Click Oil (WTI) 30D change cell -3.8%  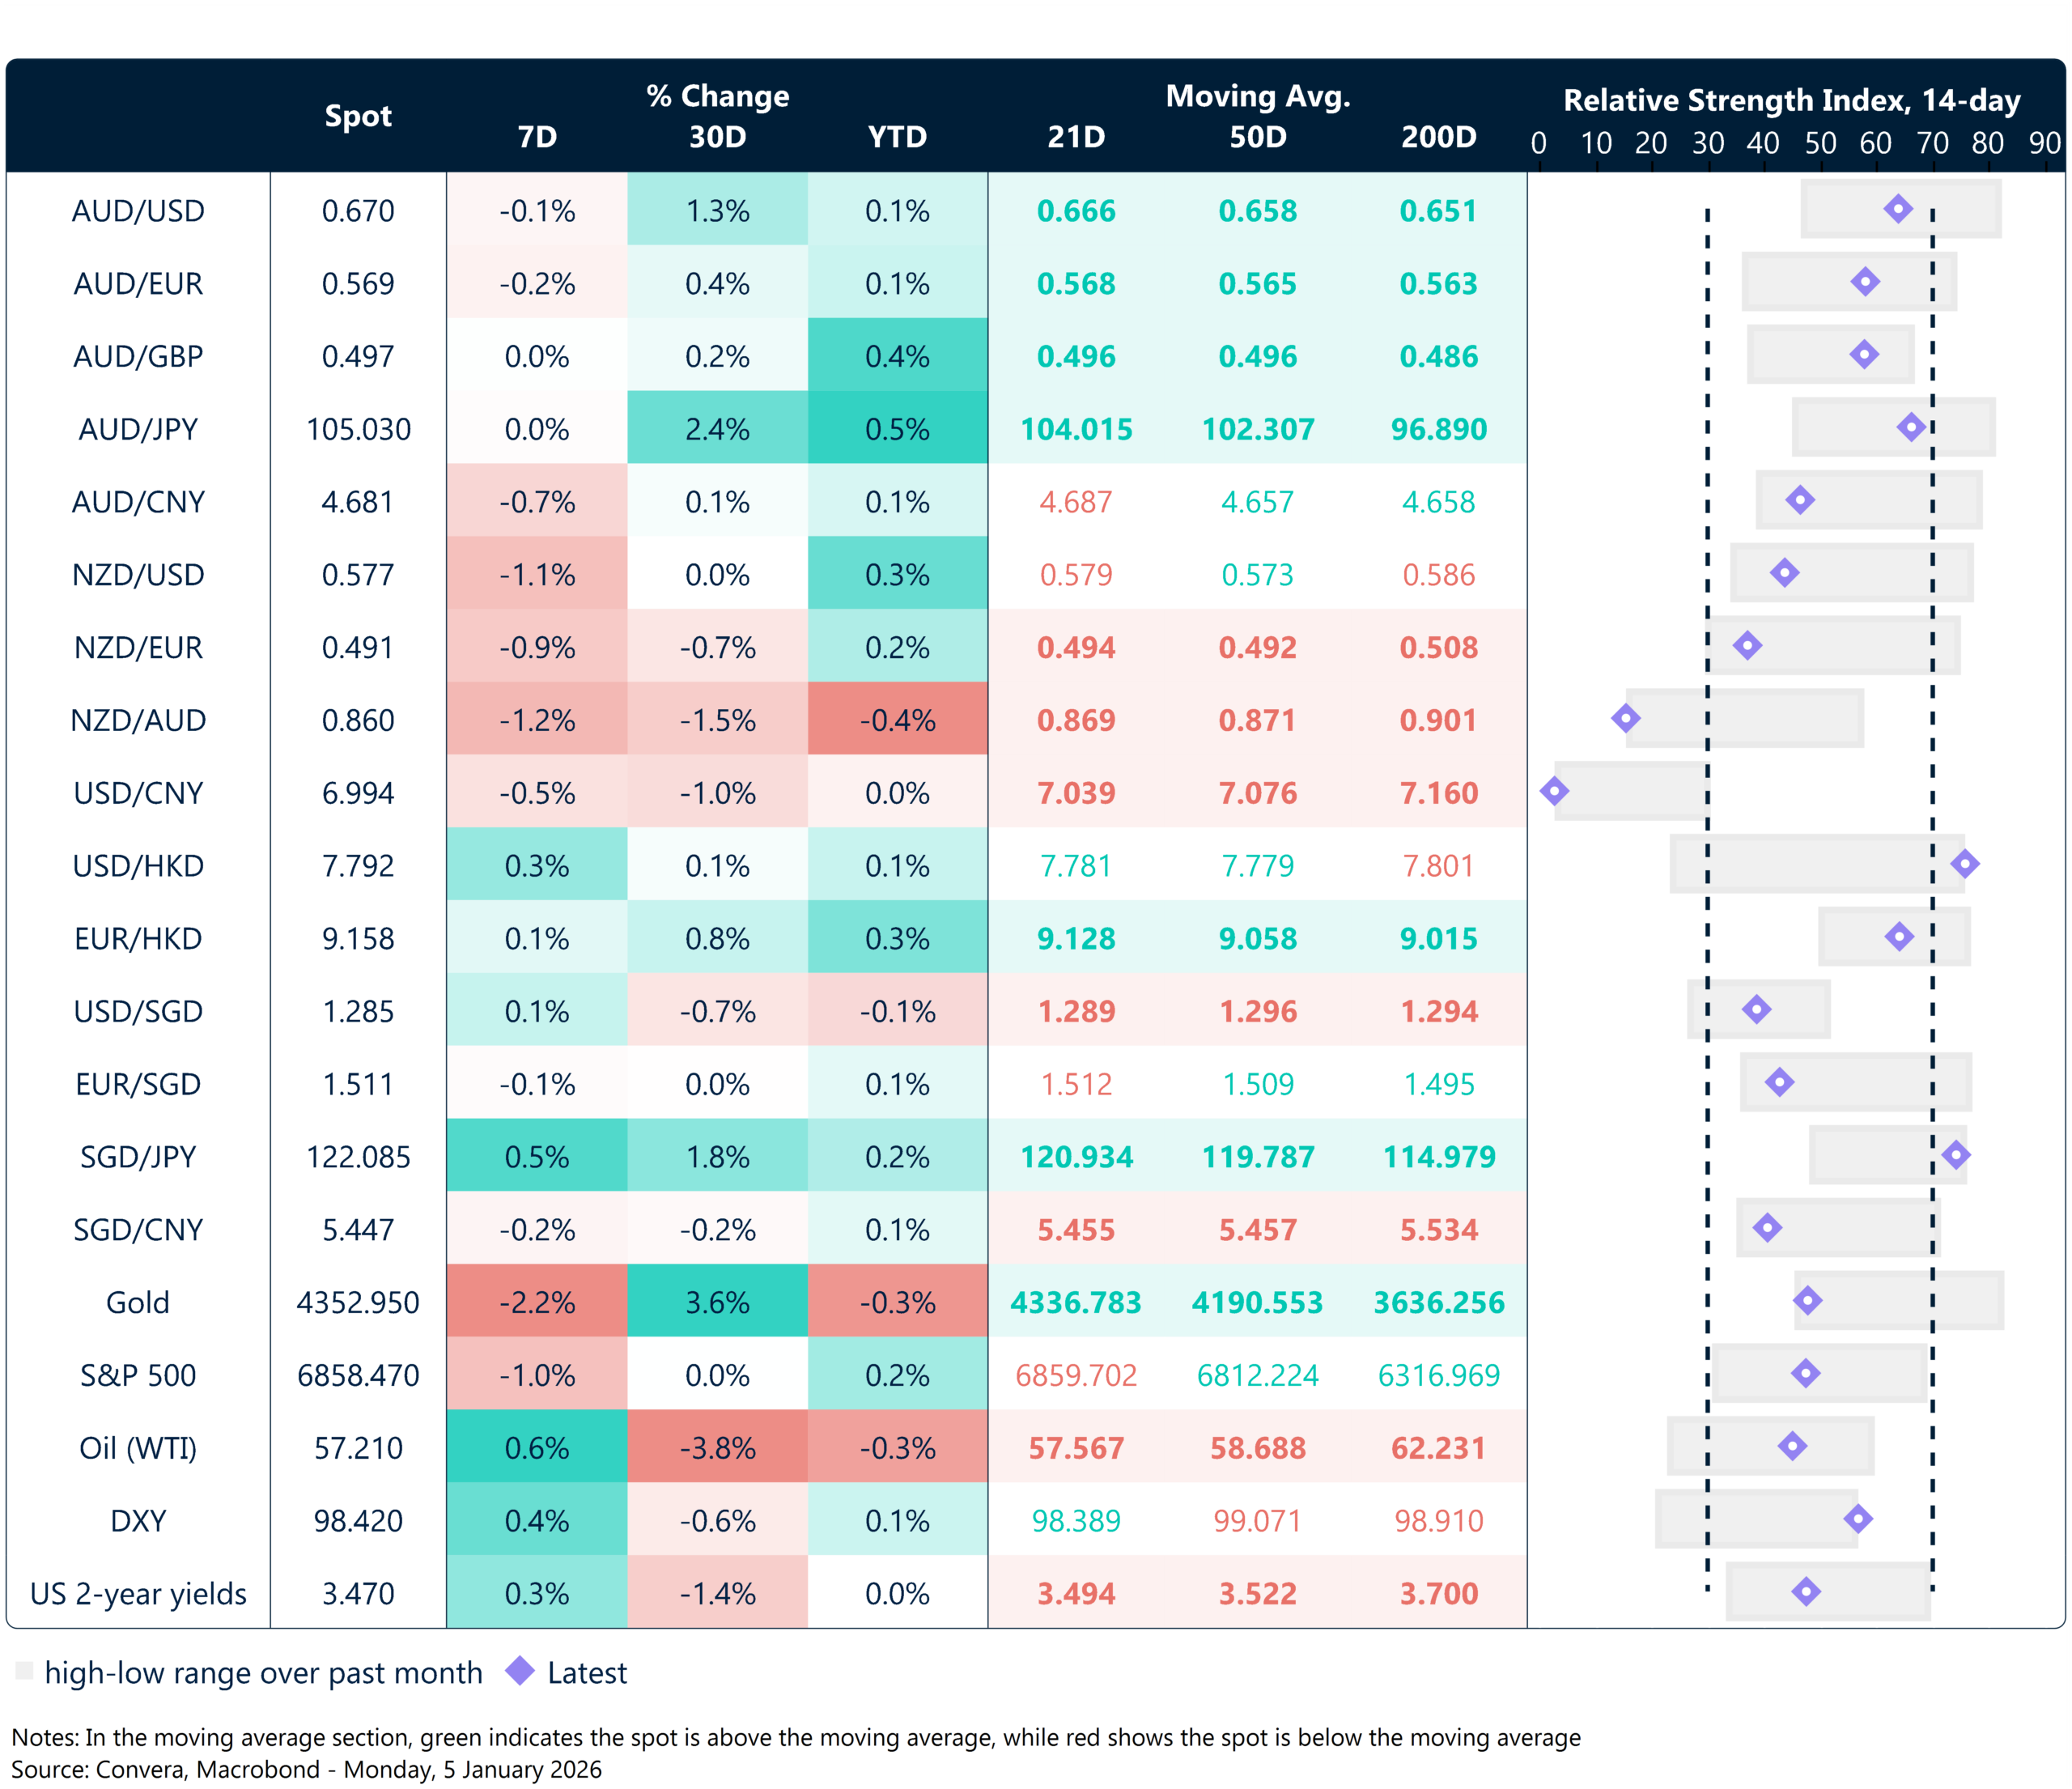point(717,1447)
